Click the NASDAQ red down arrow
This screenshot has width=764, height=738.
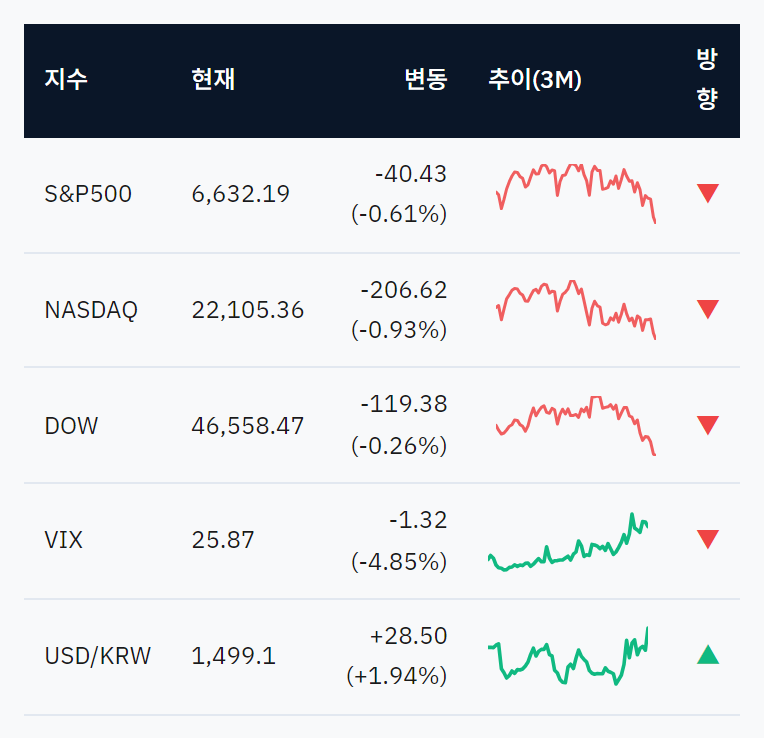(x=707, y=309)
